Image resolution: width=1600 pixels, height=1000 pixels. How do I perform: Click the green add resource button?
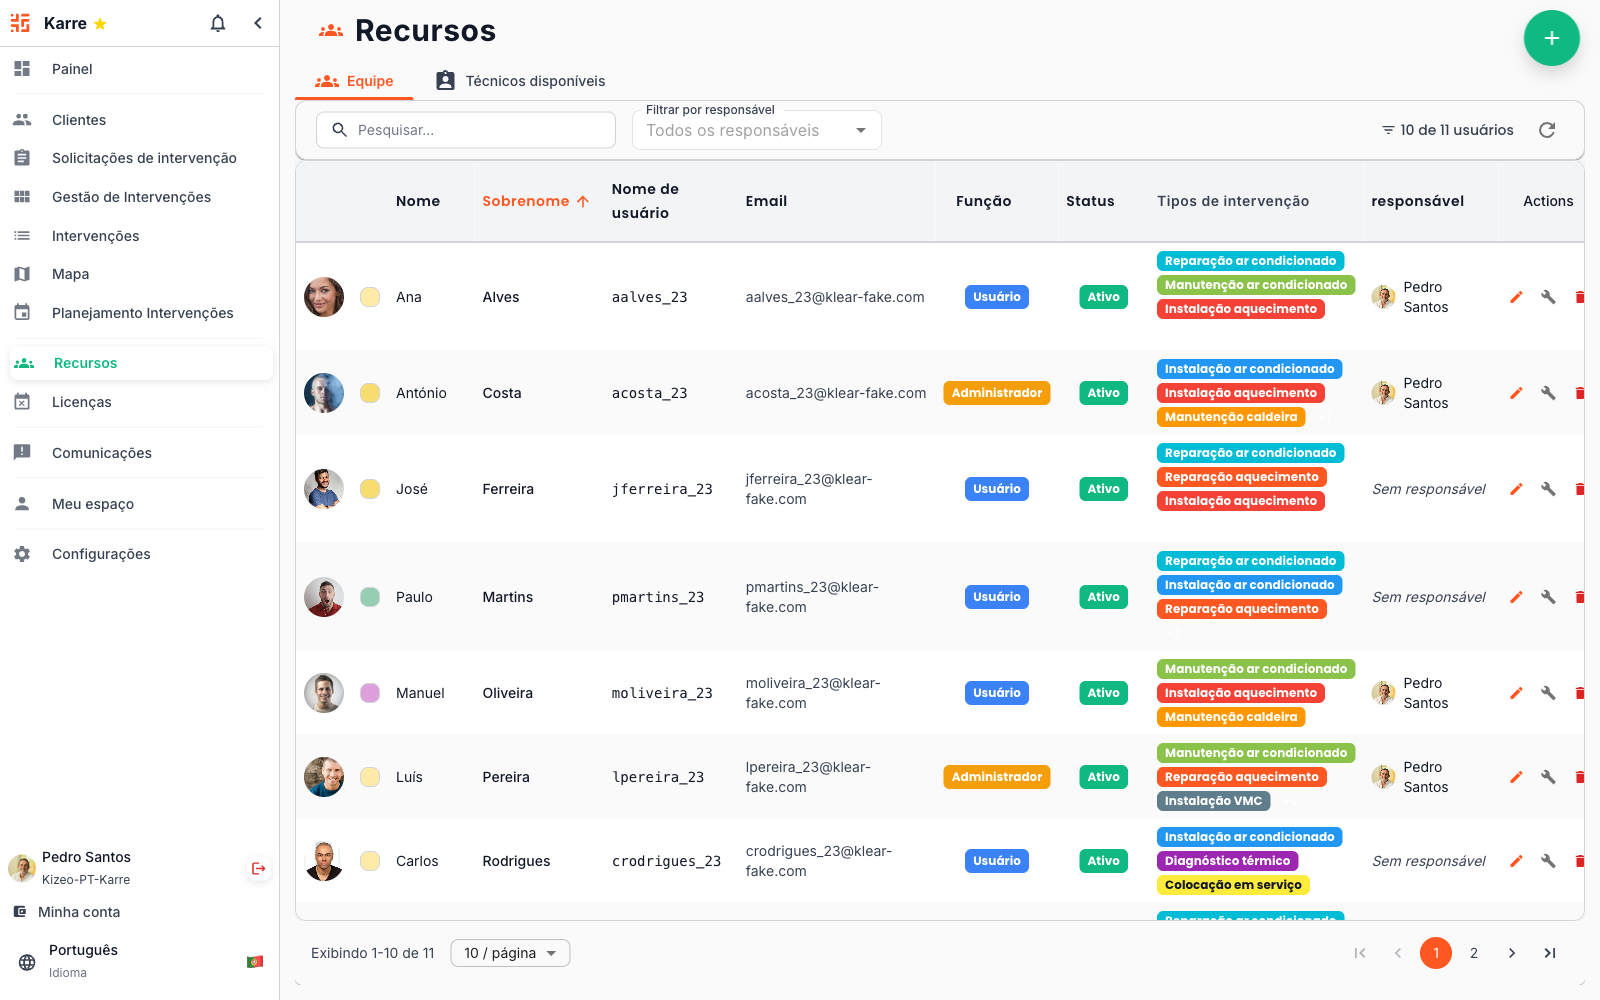(1551, 38)
